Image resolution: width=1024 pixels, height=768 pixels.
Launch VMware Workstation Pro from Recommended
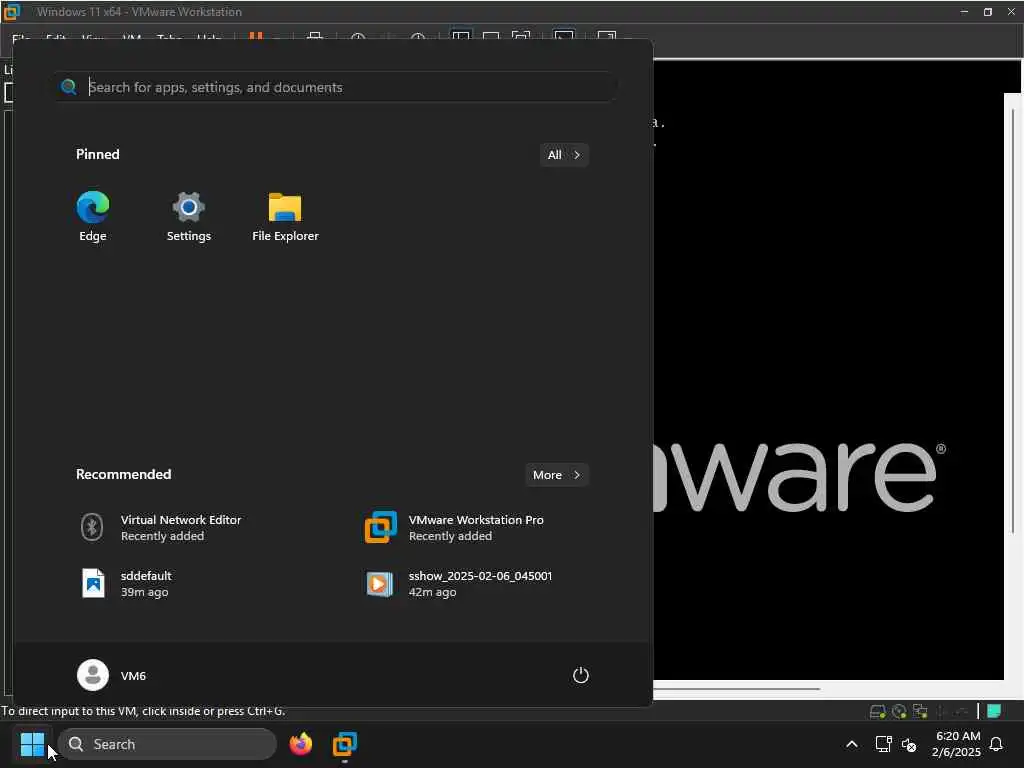click(455, 528)
